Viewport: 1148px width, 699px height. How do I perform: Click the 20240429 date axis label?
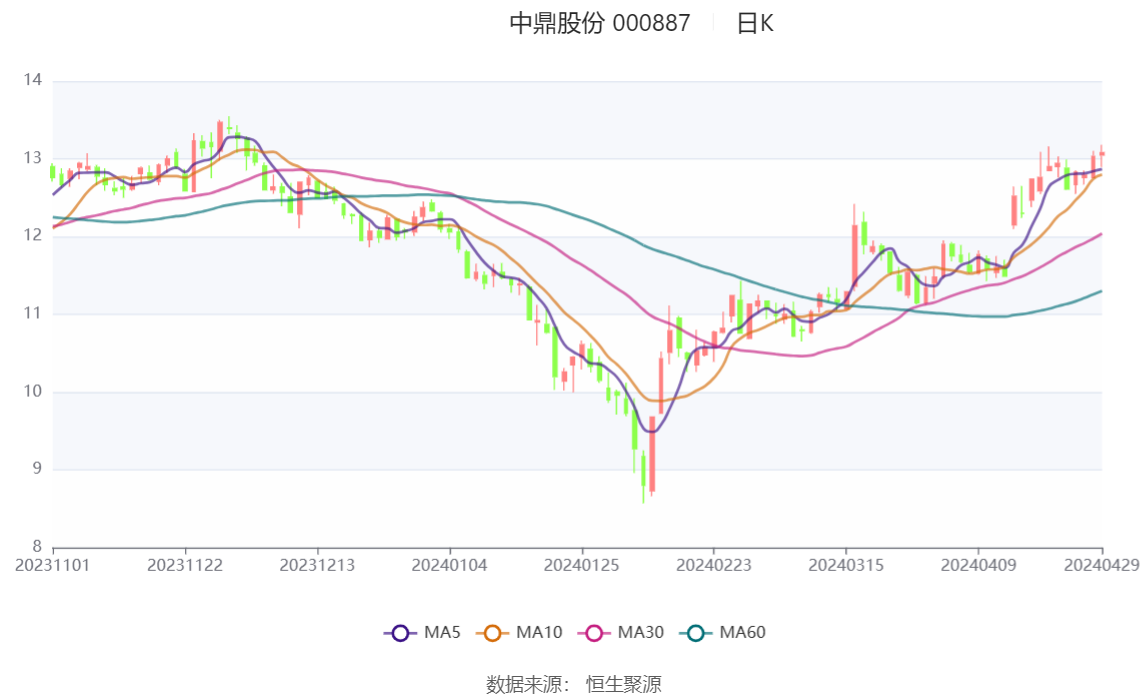[x=1101, y=566]
